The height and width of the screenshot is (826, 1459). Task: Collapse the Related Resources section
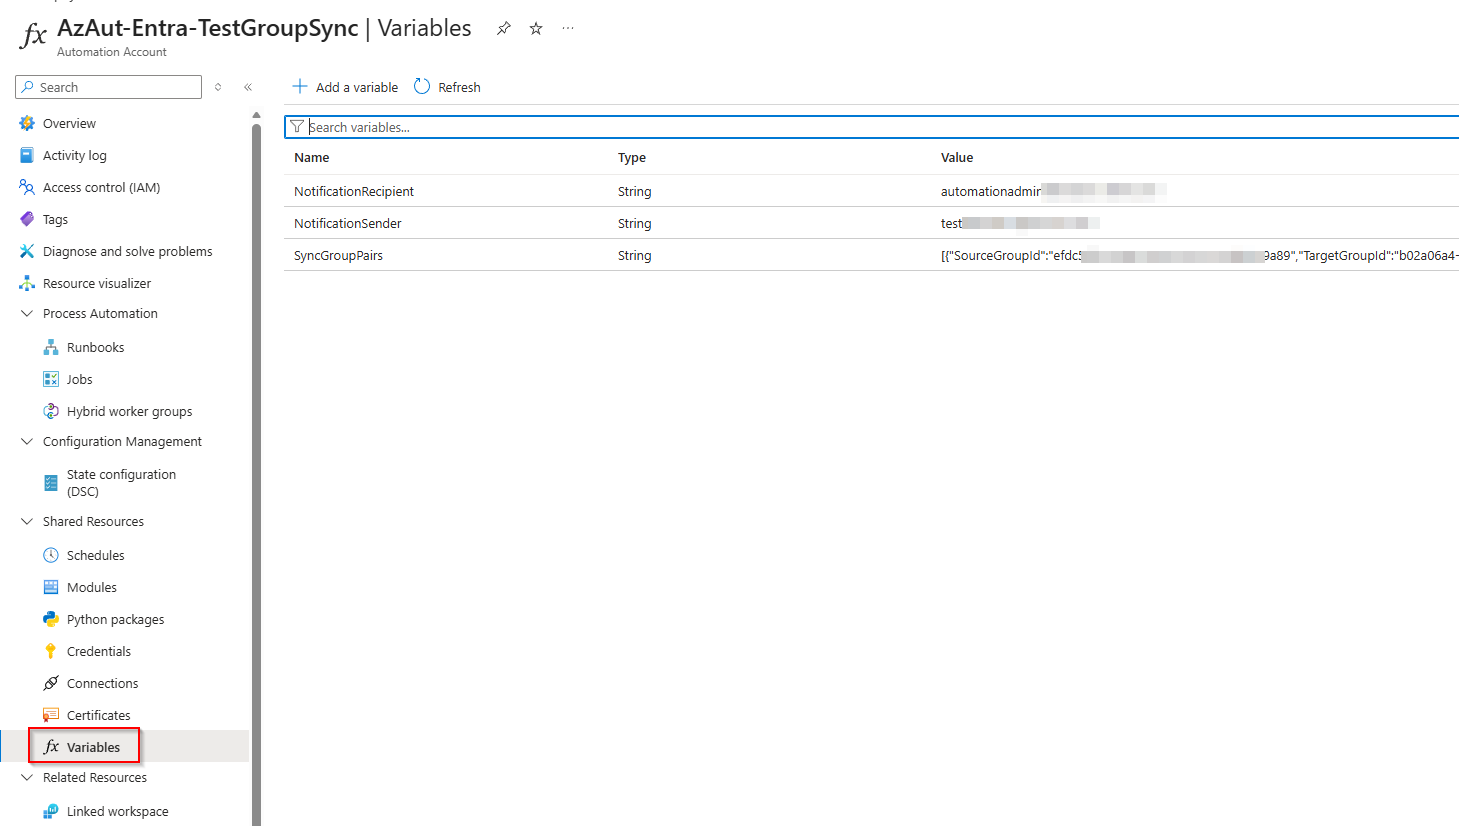point(27,777)
